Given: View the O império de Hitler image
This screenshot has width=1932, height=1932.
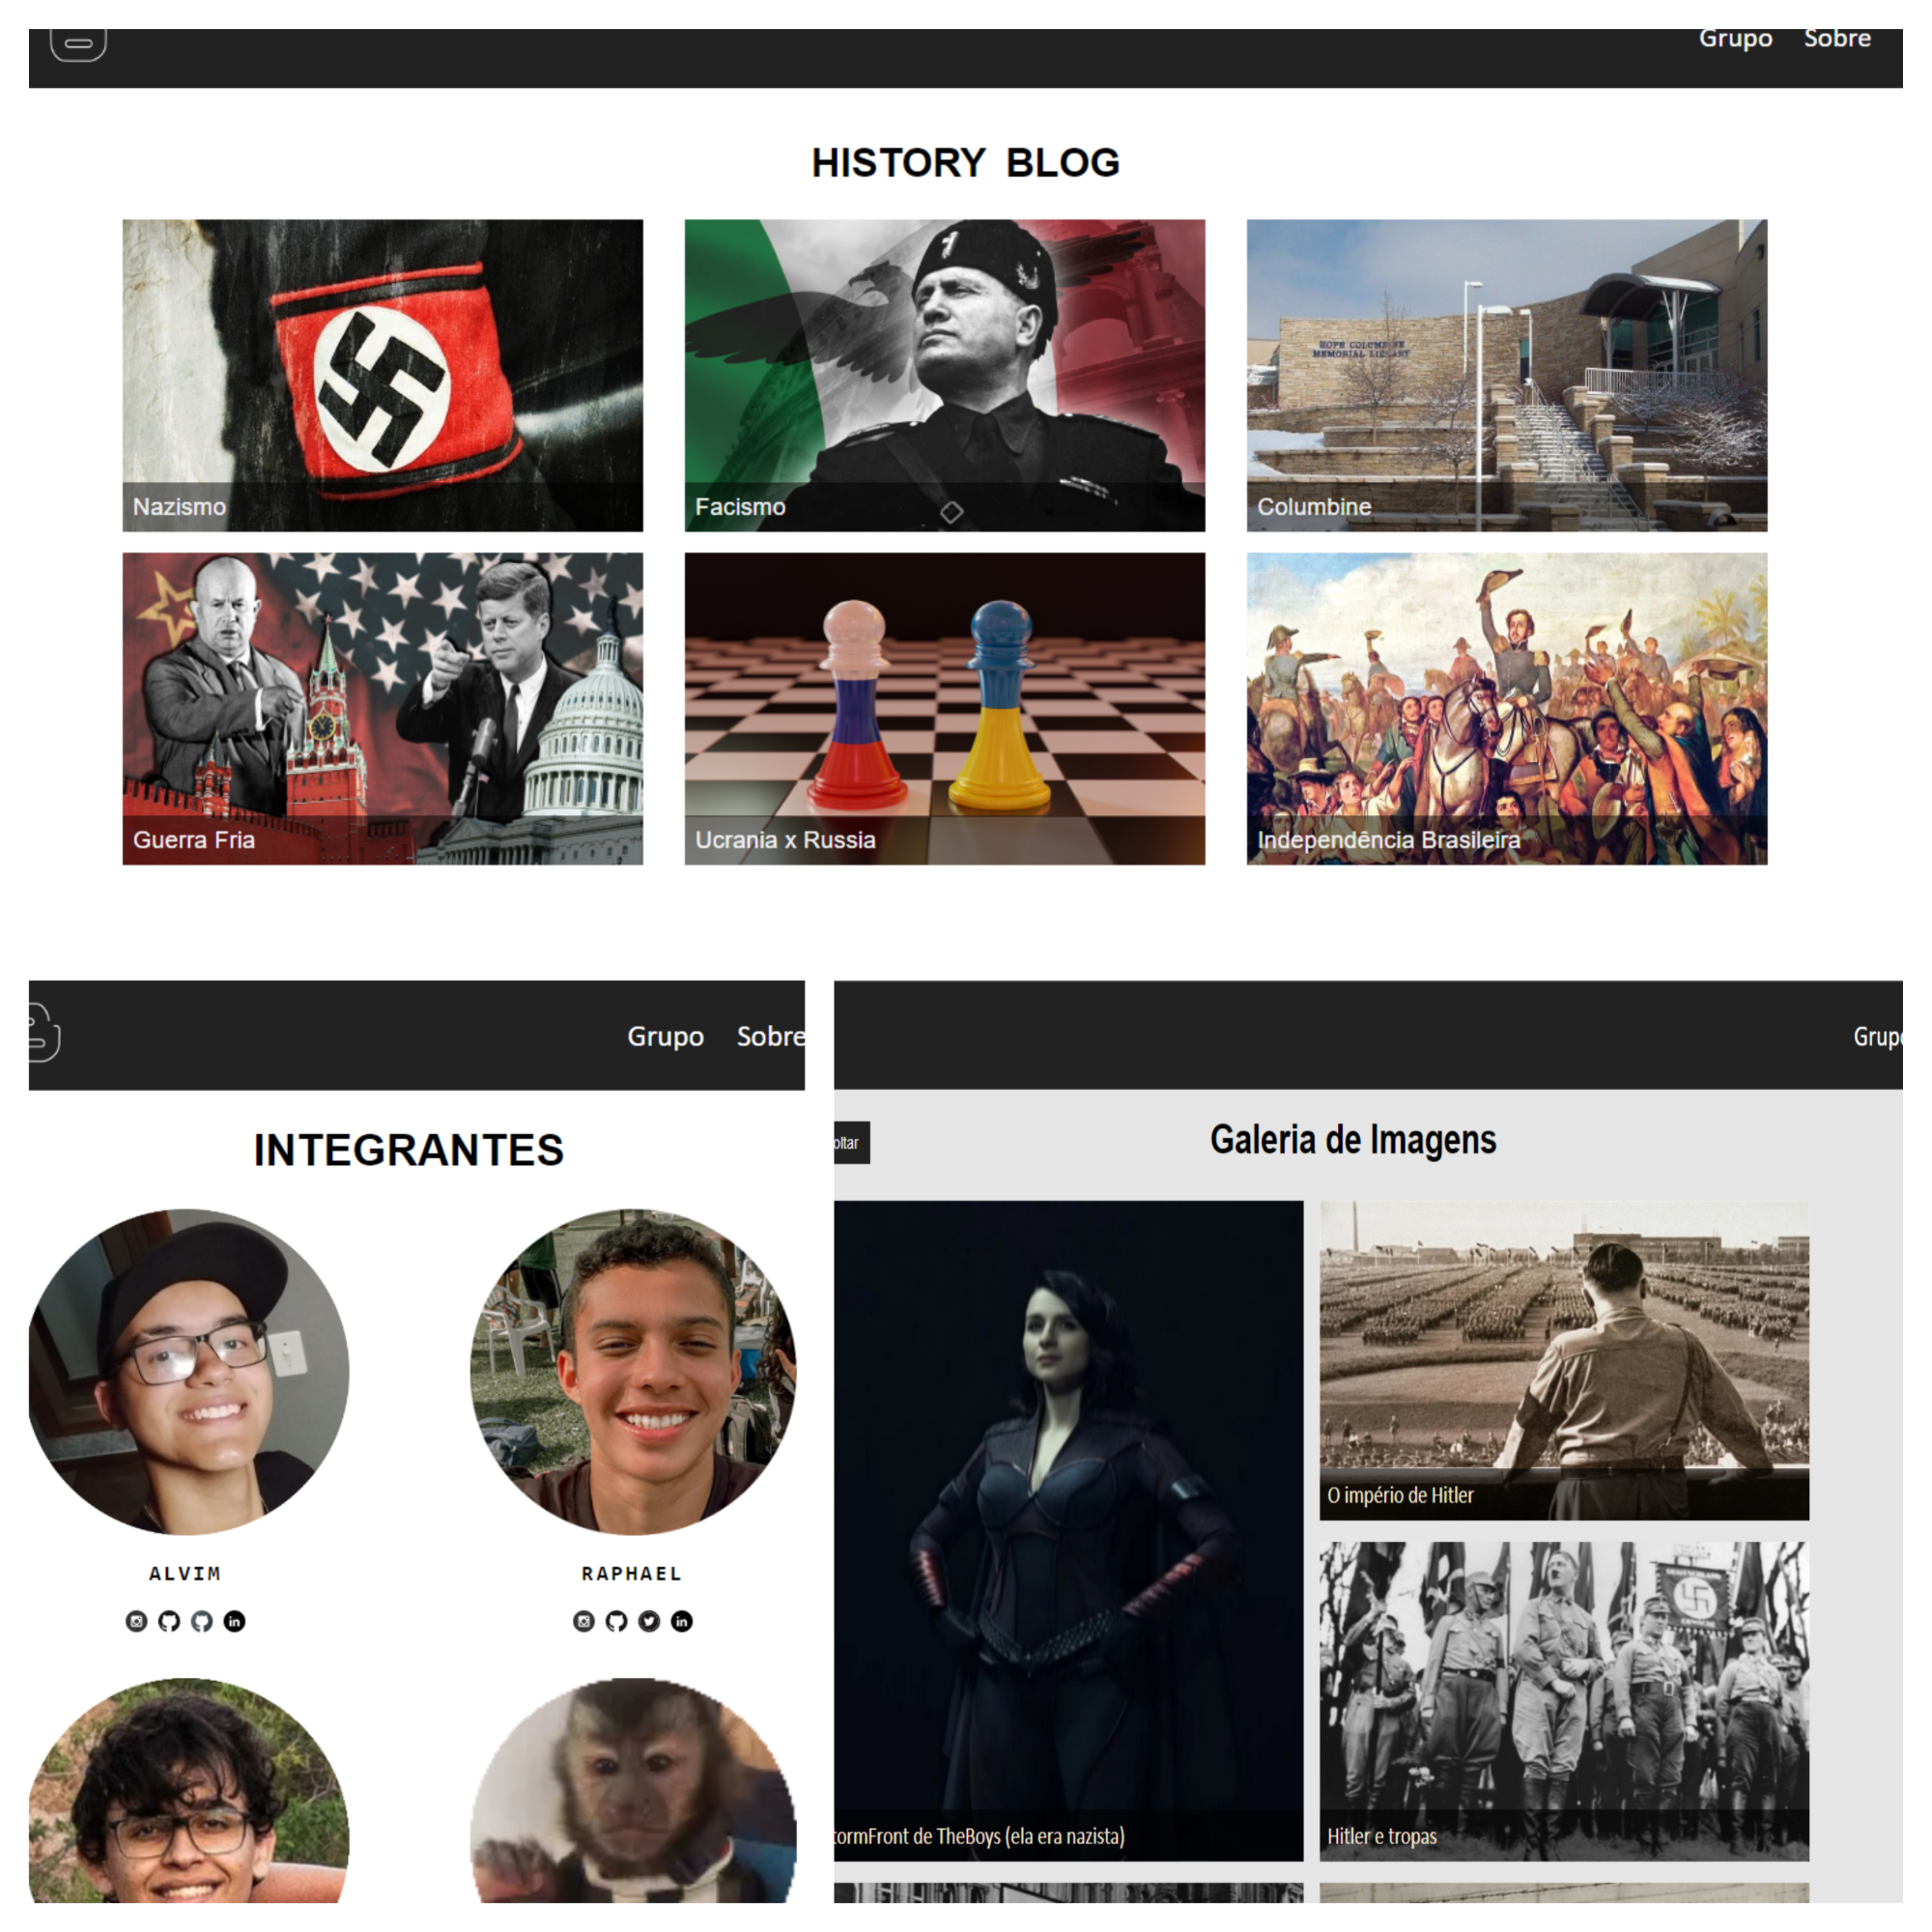Looking at the screenshot, I should pos(1564,1361).
